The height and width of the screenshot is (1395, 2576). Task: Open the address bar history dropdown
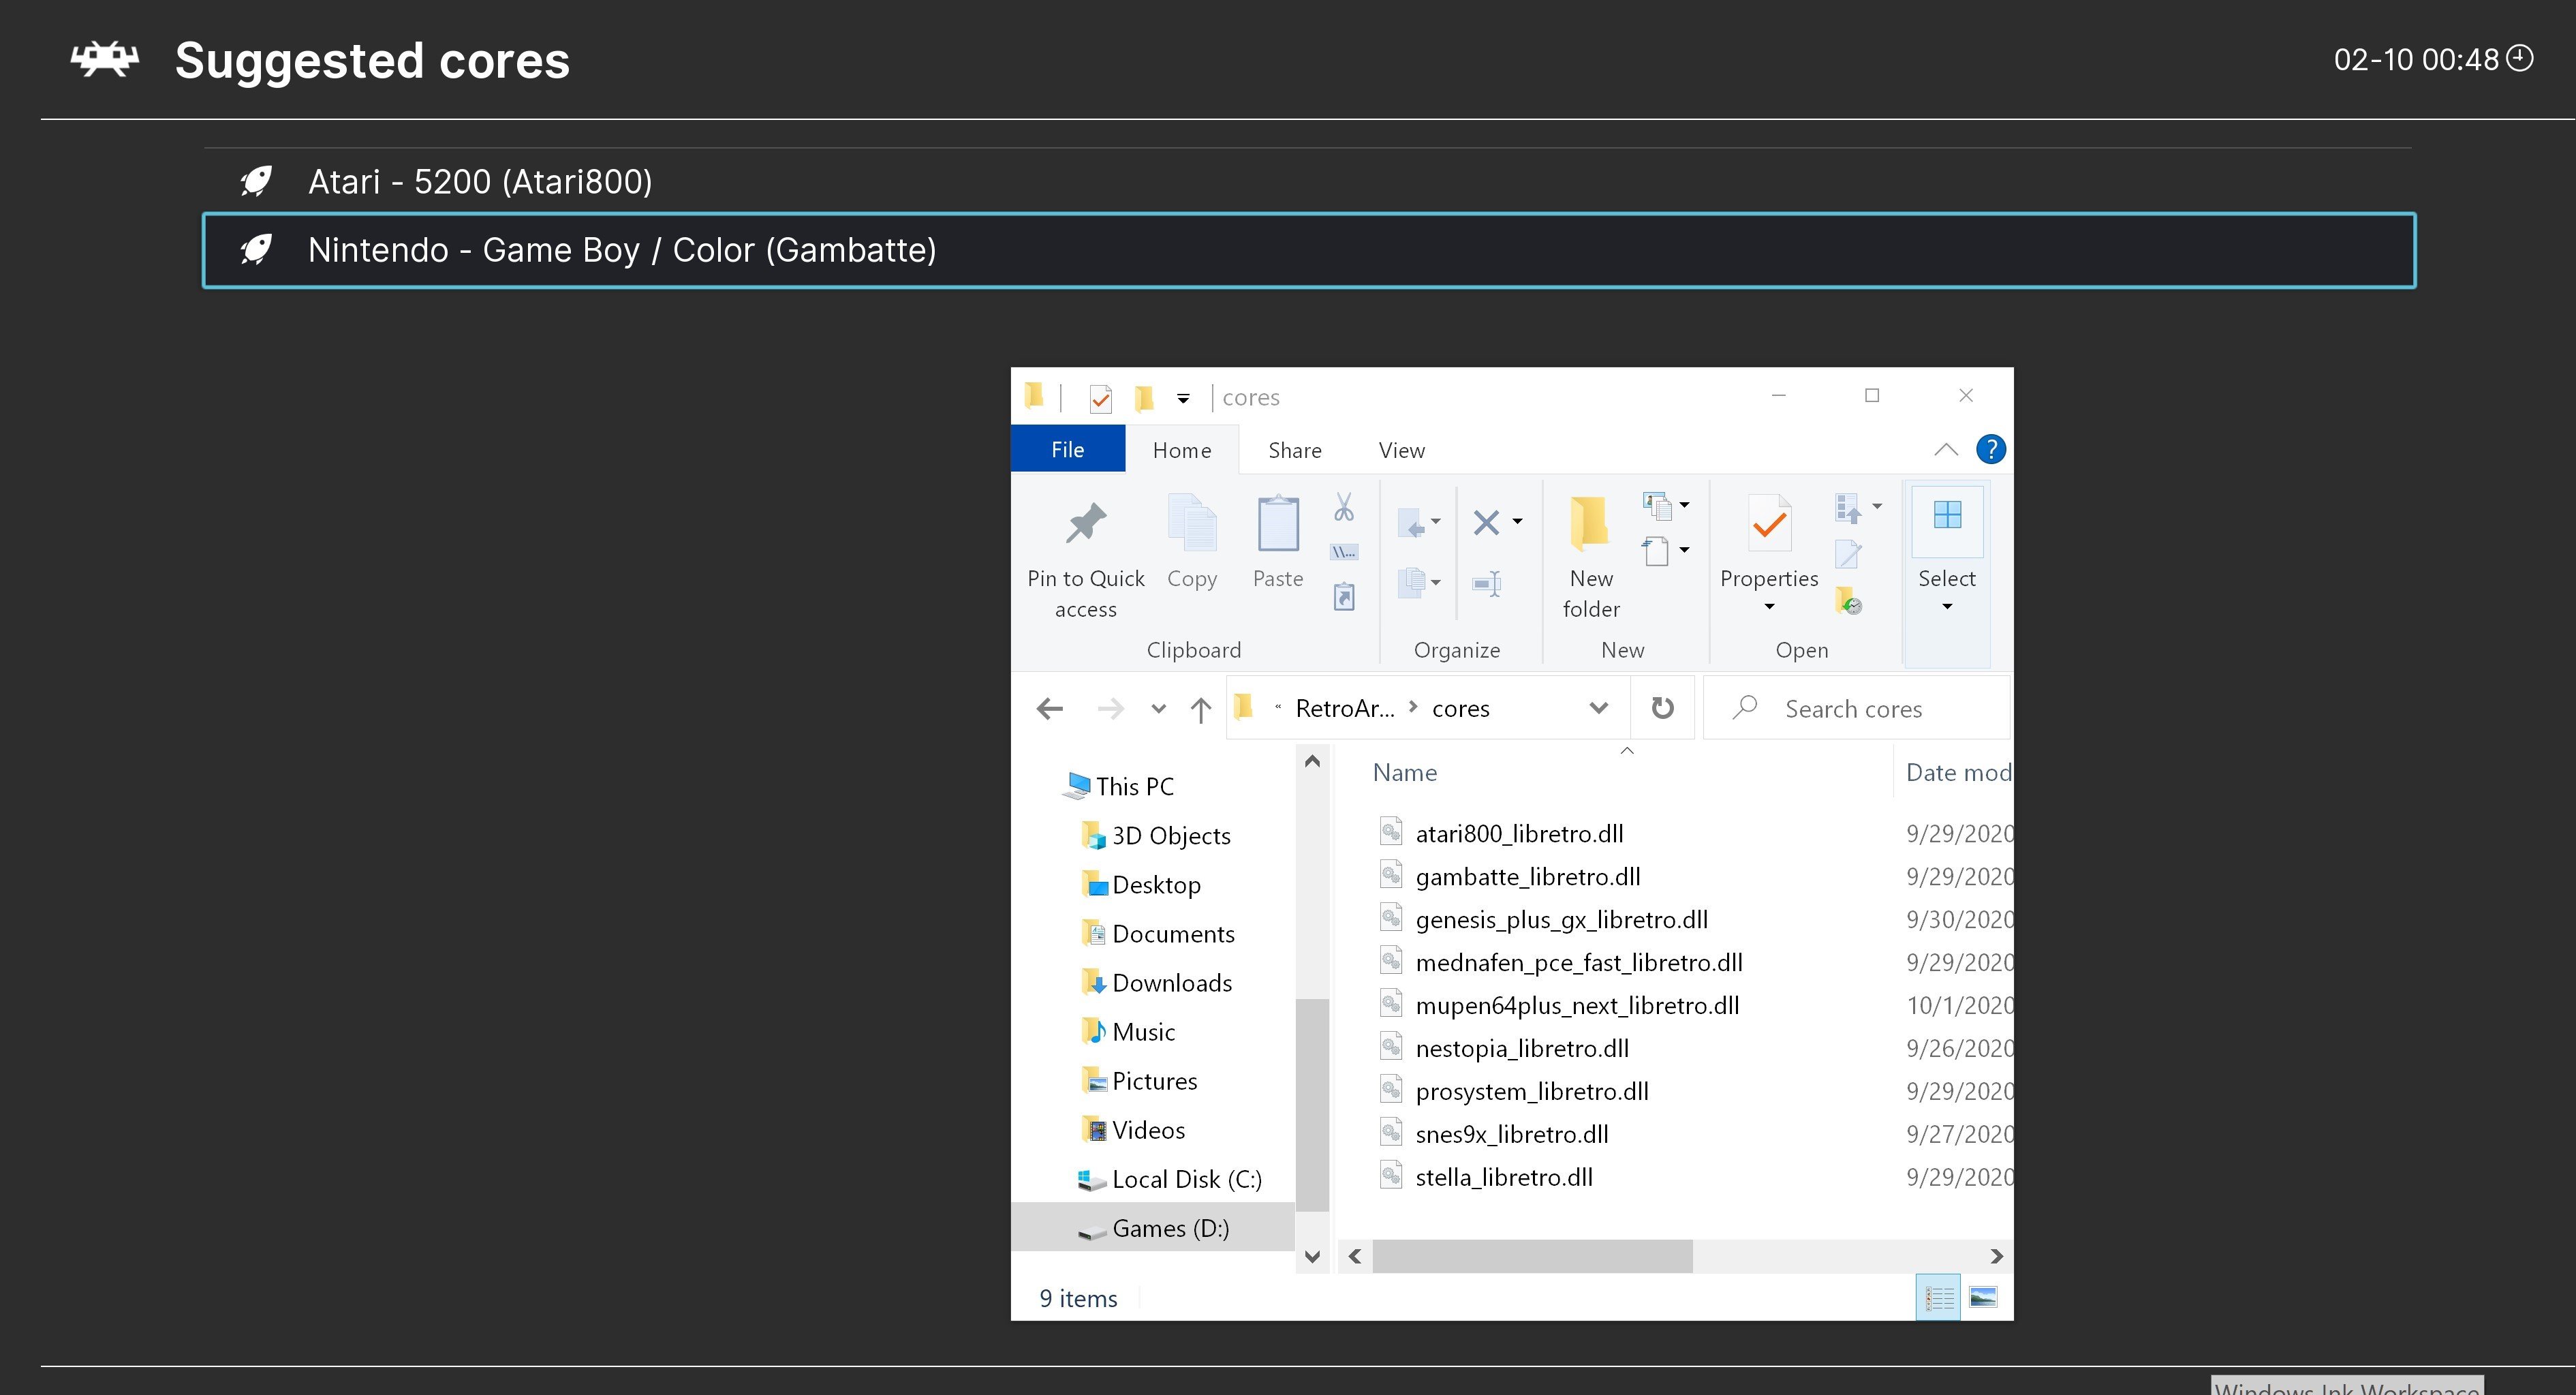click(1598, 708)
